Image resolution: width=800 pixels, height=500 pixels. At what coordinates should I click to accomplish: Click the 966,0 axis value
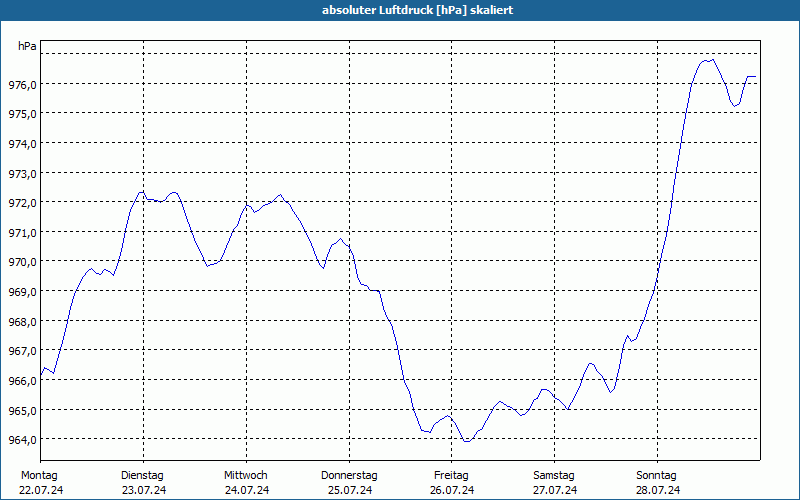click(x=22, y=381)
